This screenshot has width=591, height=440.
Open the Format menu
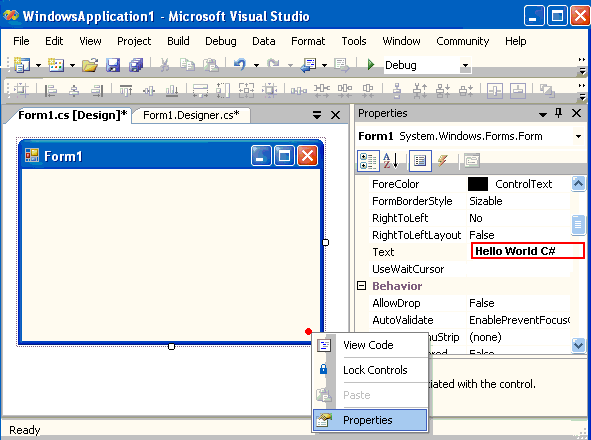coord(308,41)
